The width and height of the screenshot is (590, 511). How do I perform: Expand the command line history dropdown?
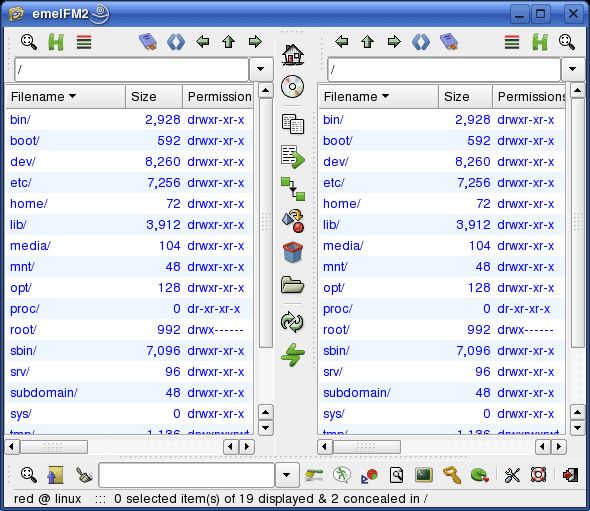pyautogui.click(x=287, y=475)
